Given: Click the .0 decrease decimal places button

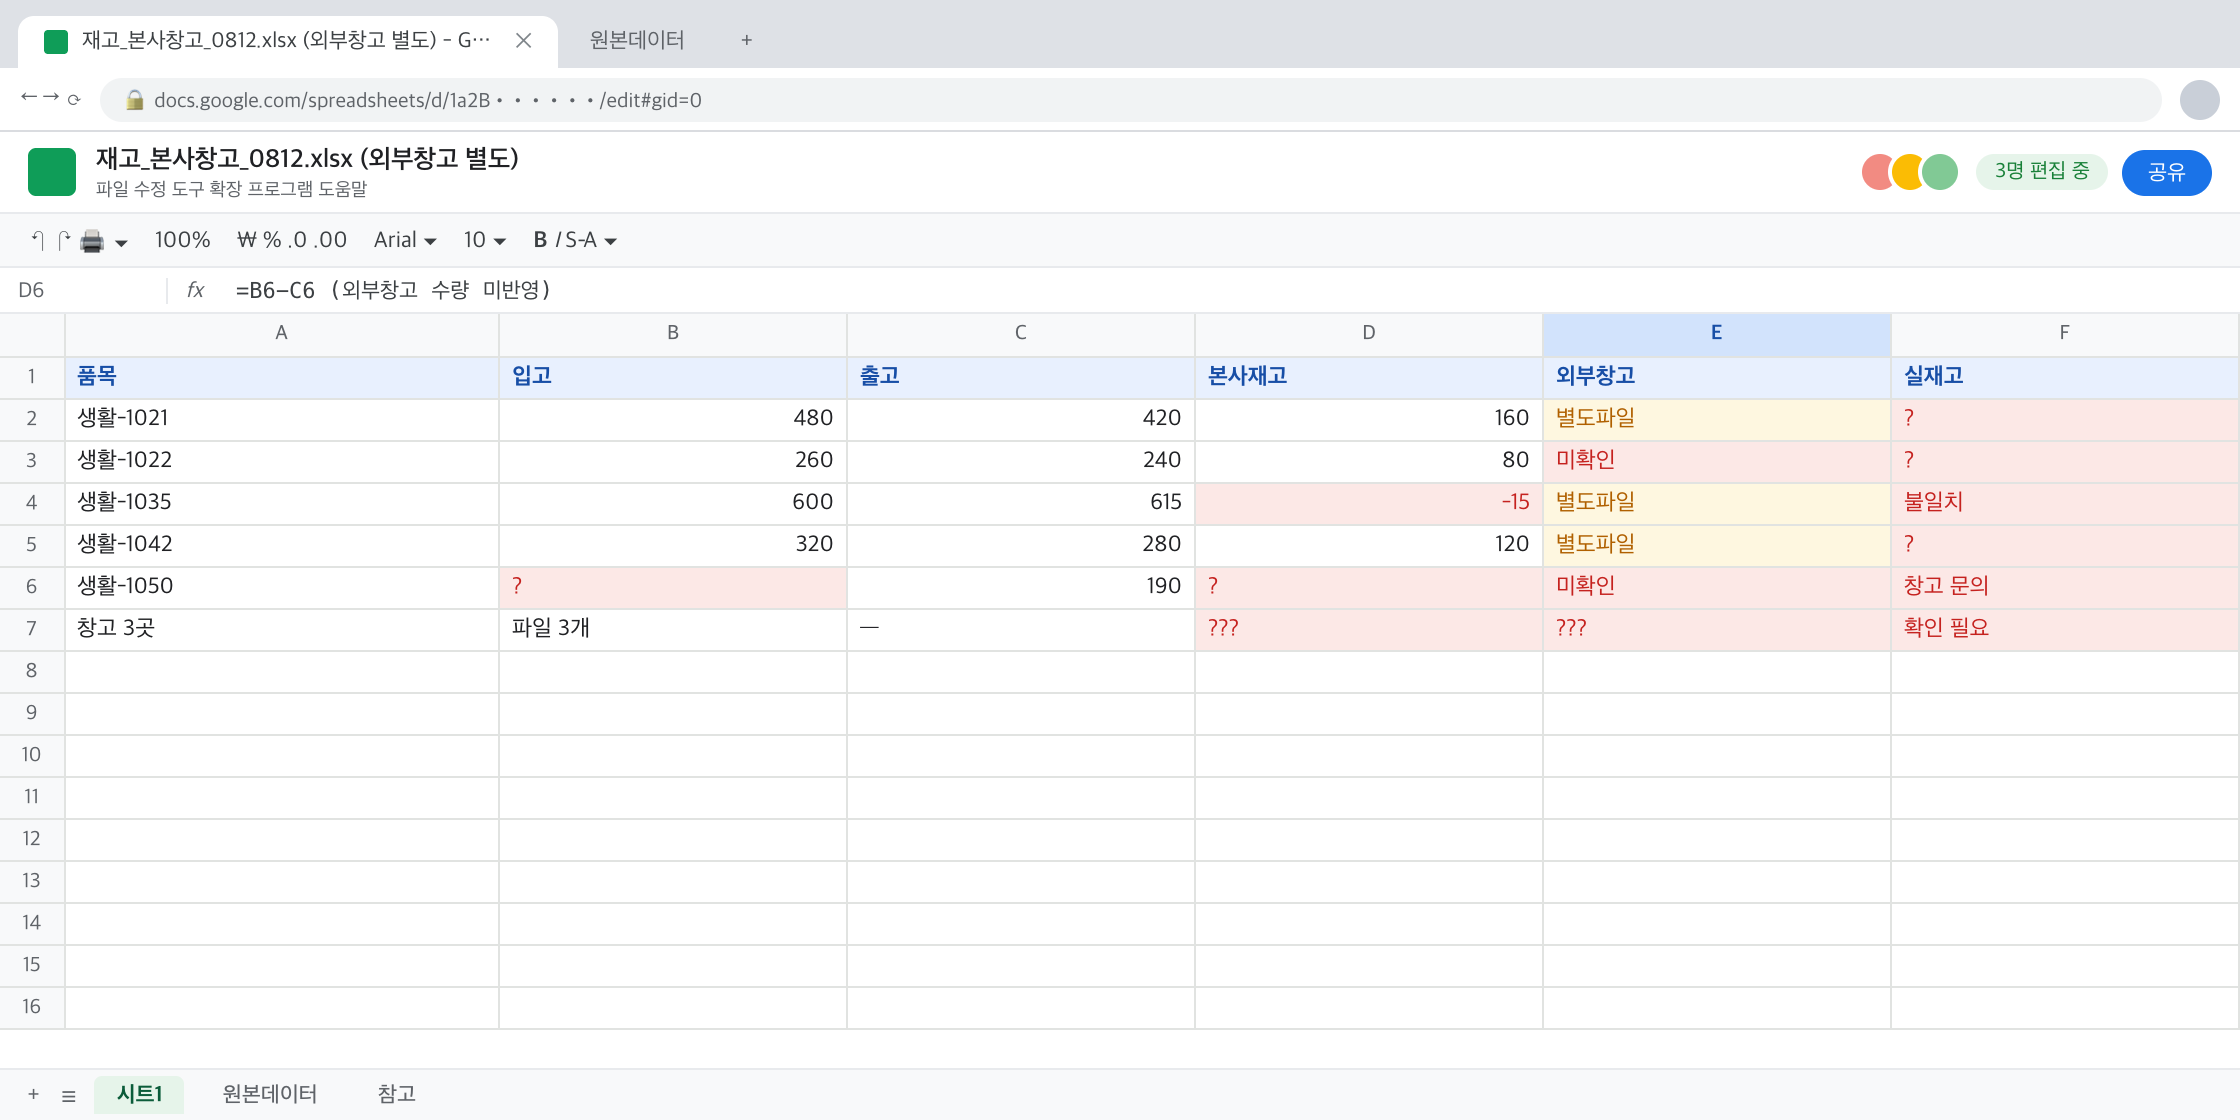Looking at the screenshot, I should pos(297,240).
